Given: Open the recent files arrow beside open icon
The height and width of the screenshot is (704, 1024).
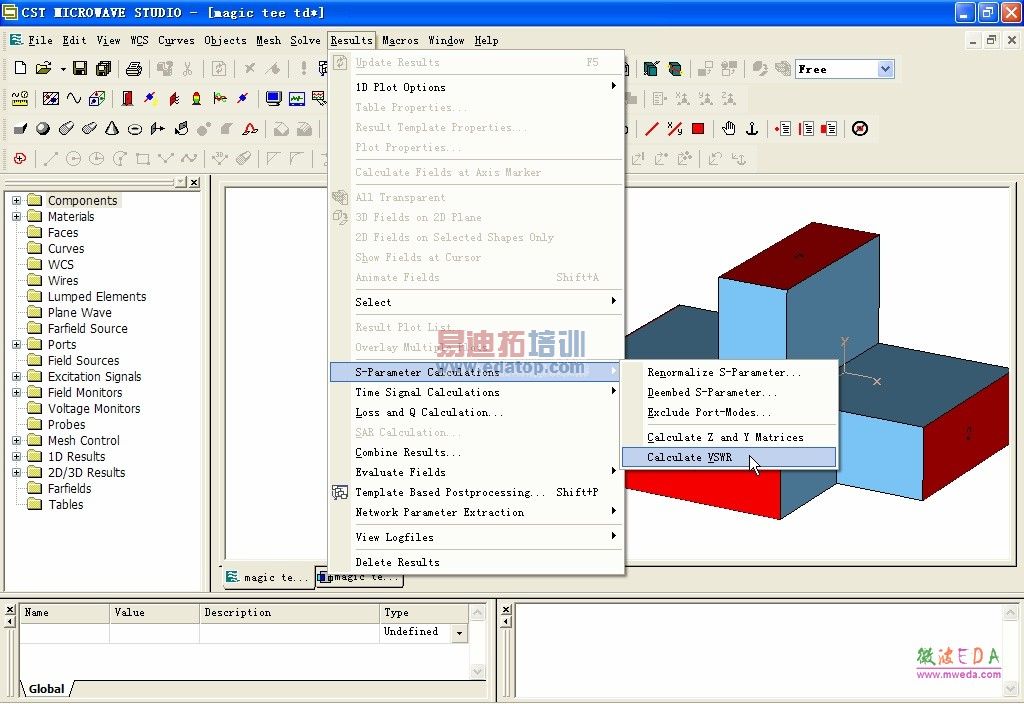Looking at the screenshot, I should click(63, 68).
